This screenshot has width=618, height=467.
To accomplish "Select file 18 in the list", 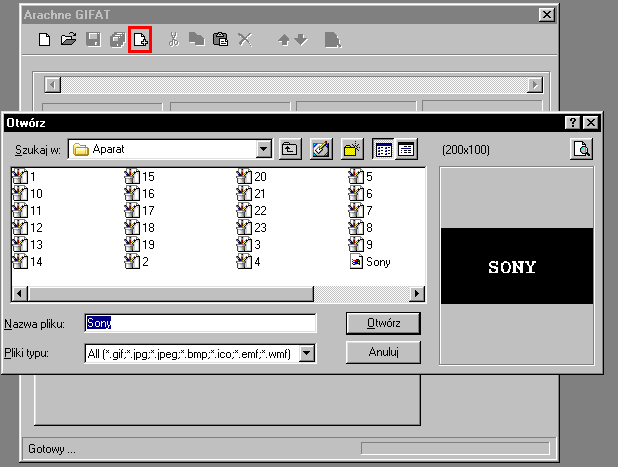I will pos(140,227).
